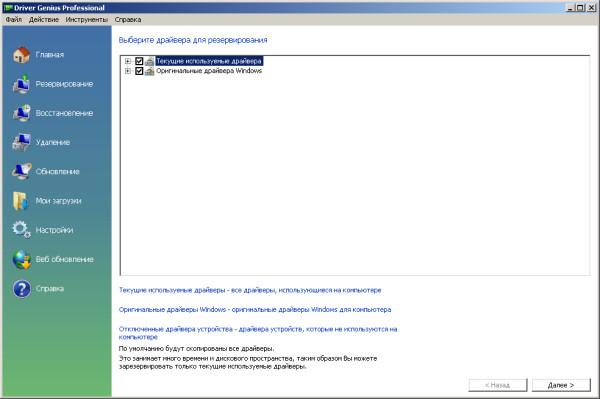The width and height of the screenshot is (600, 399).
Task: Click the Далее > button
Action: (561, 385)
